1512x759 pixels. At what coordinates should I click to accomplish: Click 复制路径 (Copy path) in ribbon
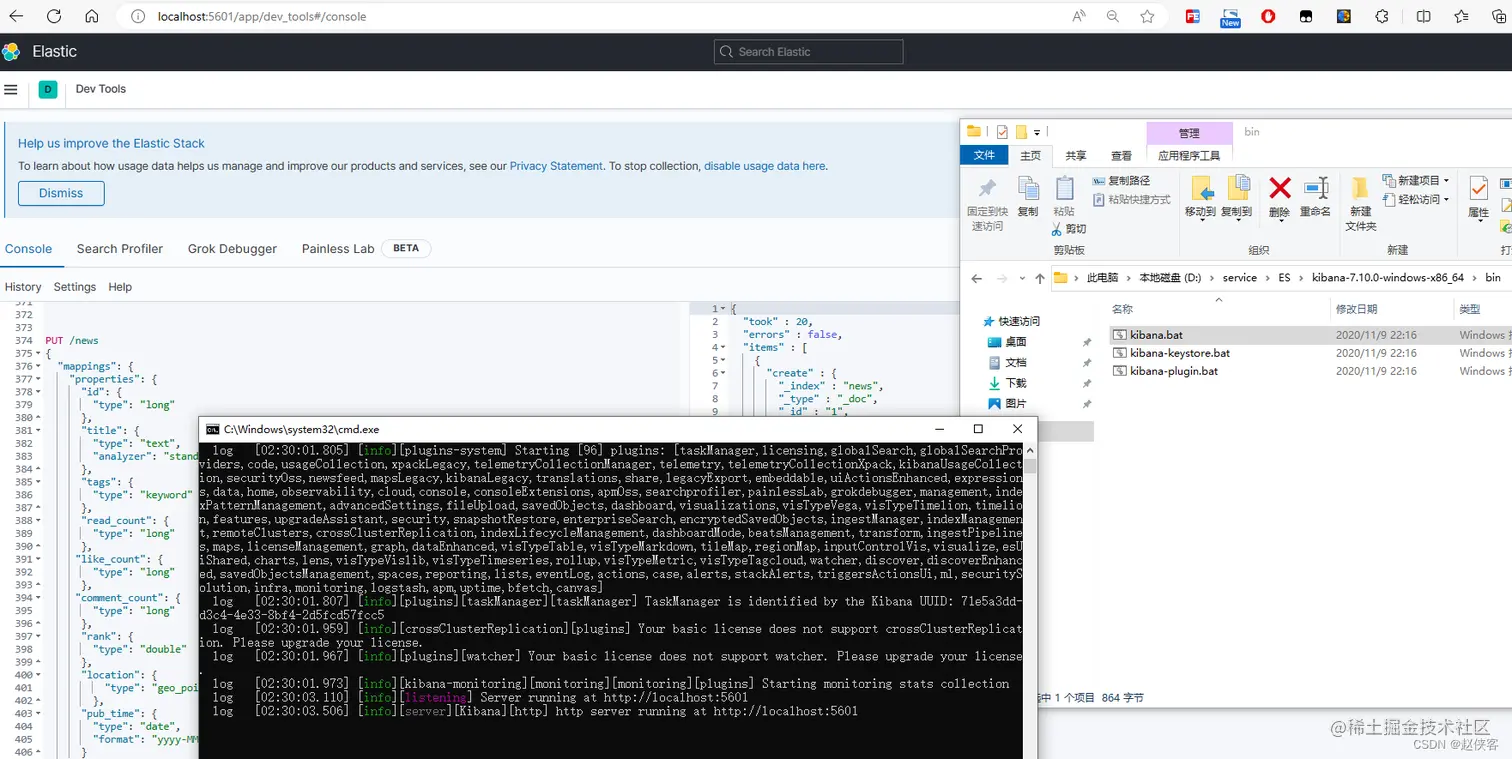[1121, 180]
